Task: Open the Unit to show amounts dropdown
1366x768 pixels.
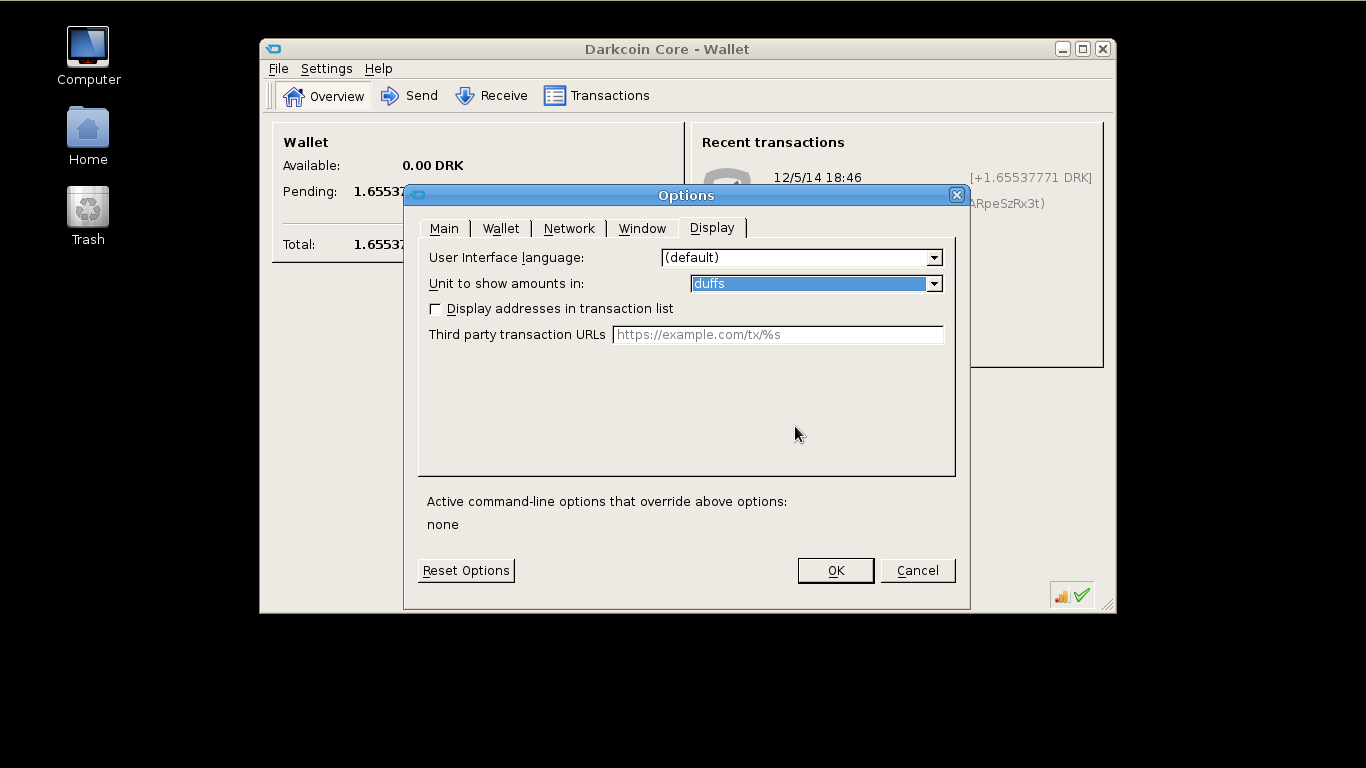Action: [816, 284]
